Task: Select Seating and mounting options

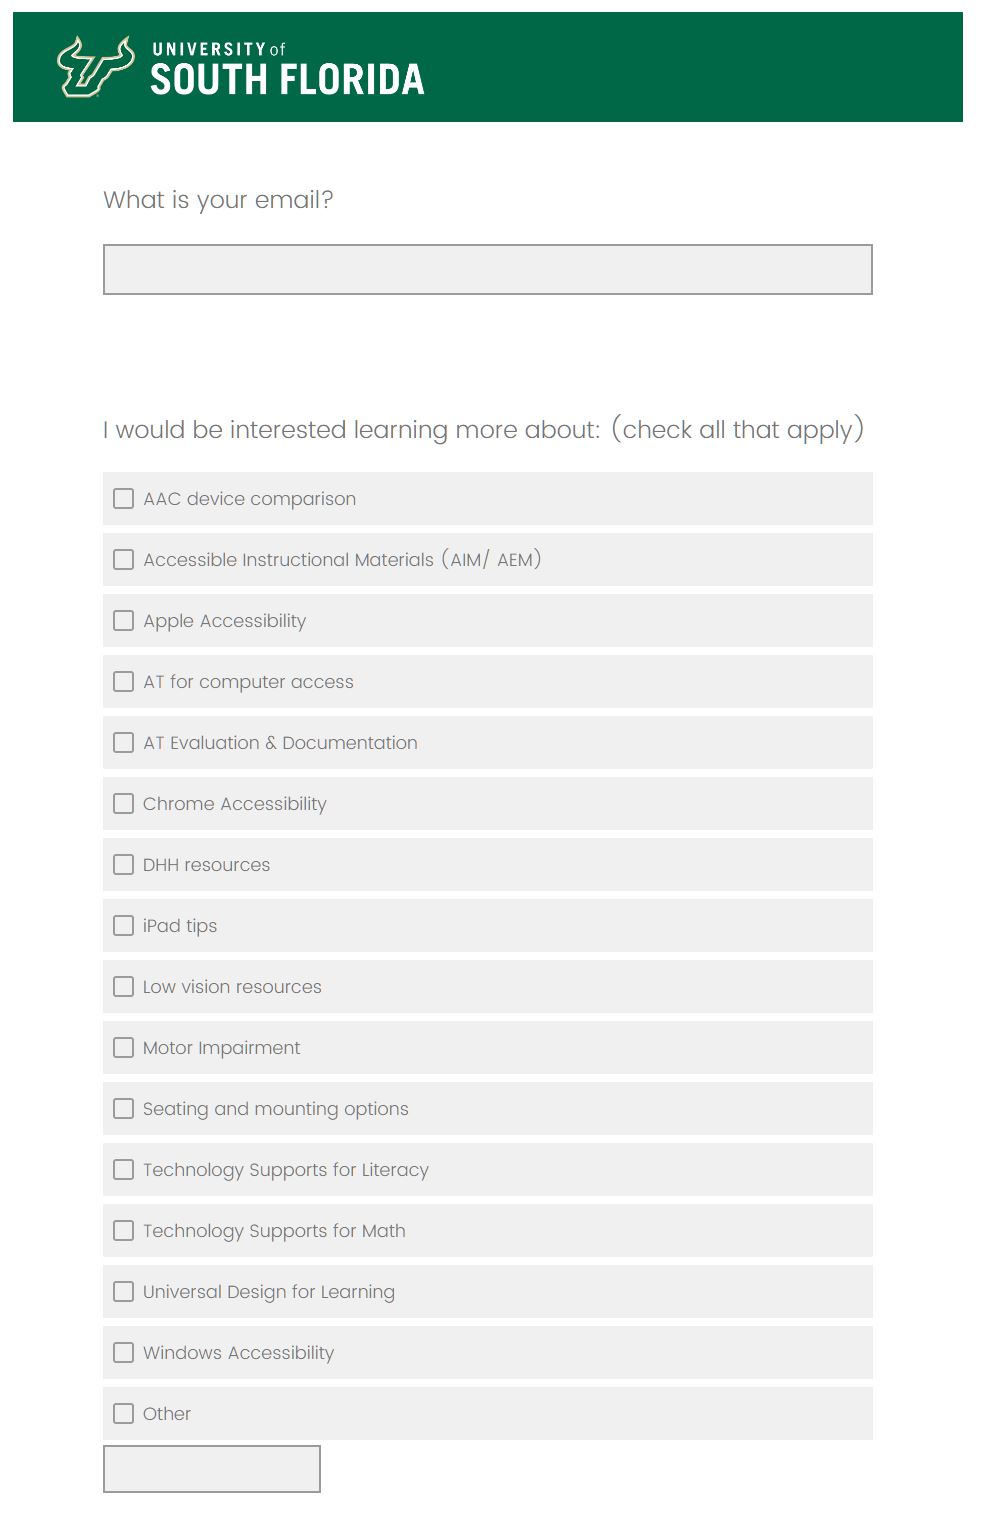Action: (123, 1108)
